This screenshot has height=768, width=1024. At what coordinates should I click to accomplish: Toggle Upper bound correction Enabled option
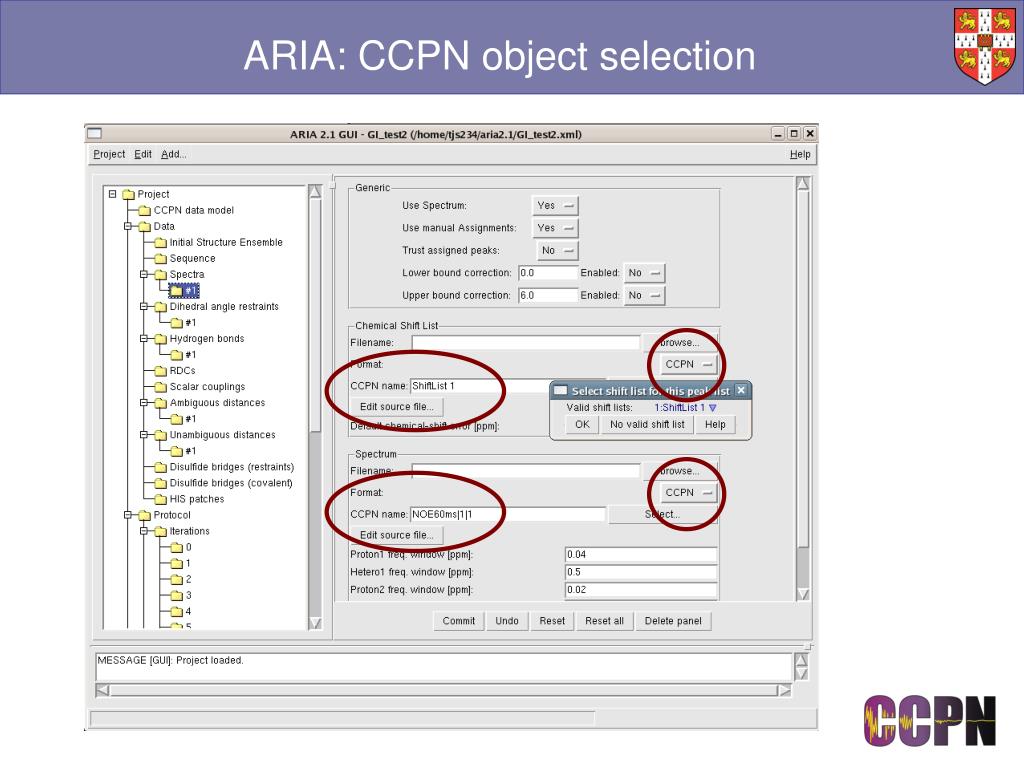(645, 295)
